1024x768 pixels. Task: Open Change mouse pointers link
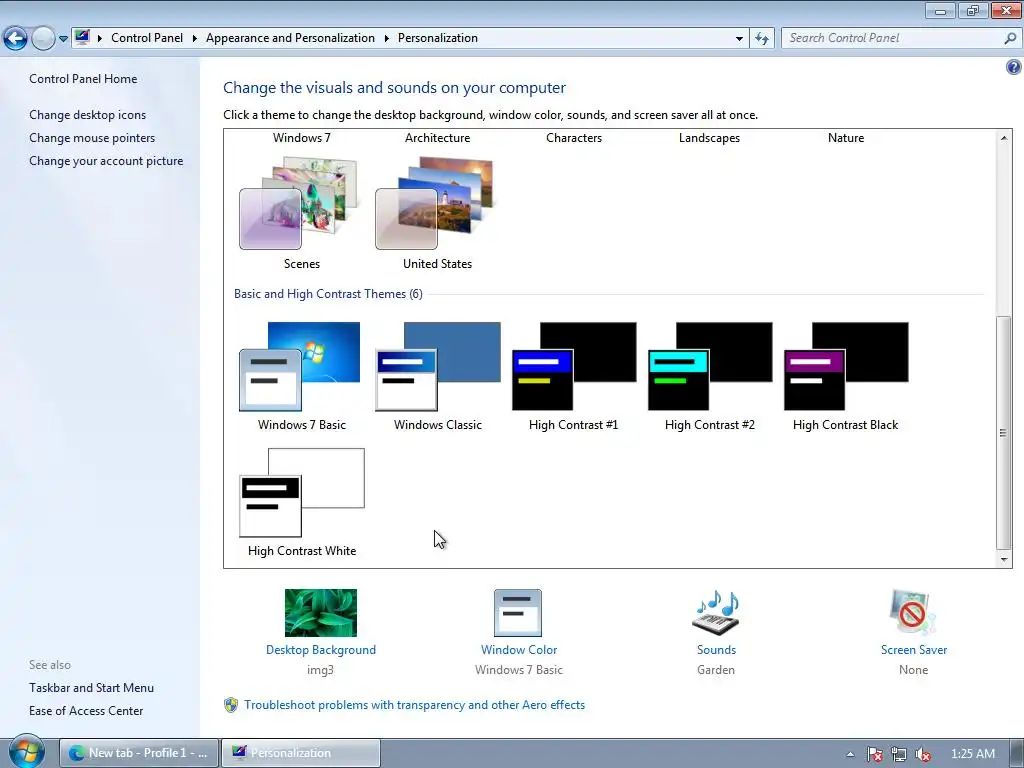pyautogui.click(x=92, y=138)
